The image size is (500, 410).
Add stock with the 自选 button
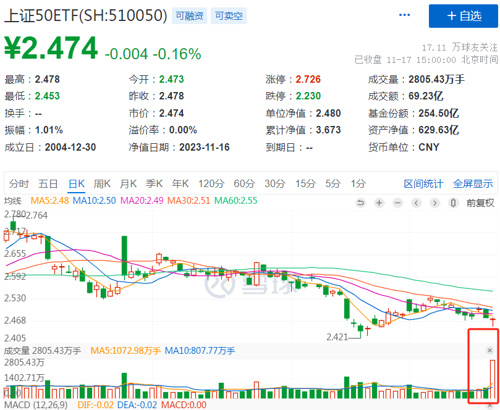pyautogui.click(x=463, y=16)
